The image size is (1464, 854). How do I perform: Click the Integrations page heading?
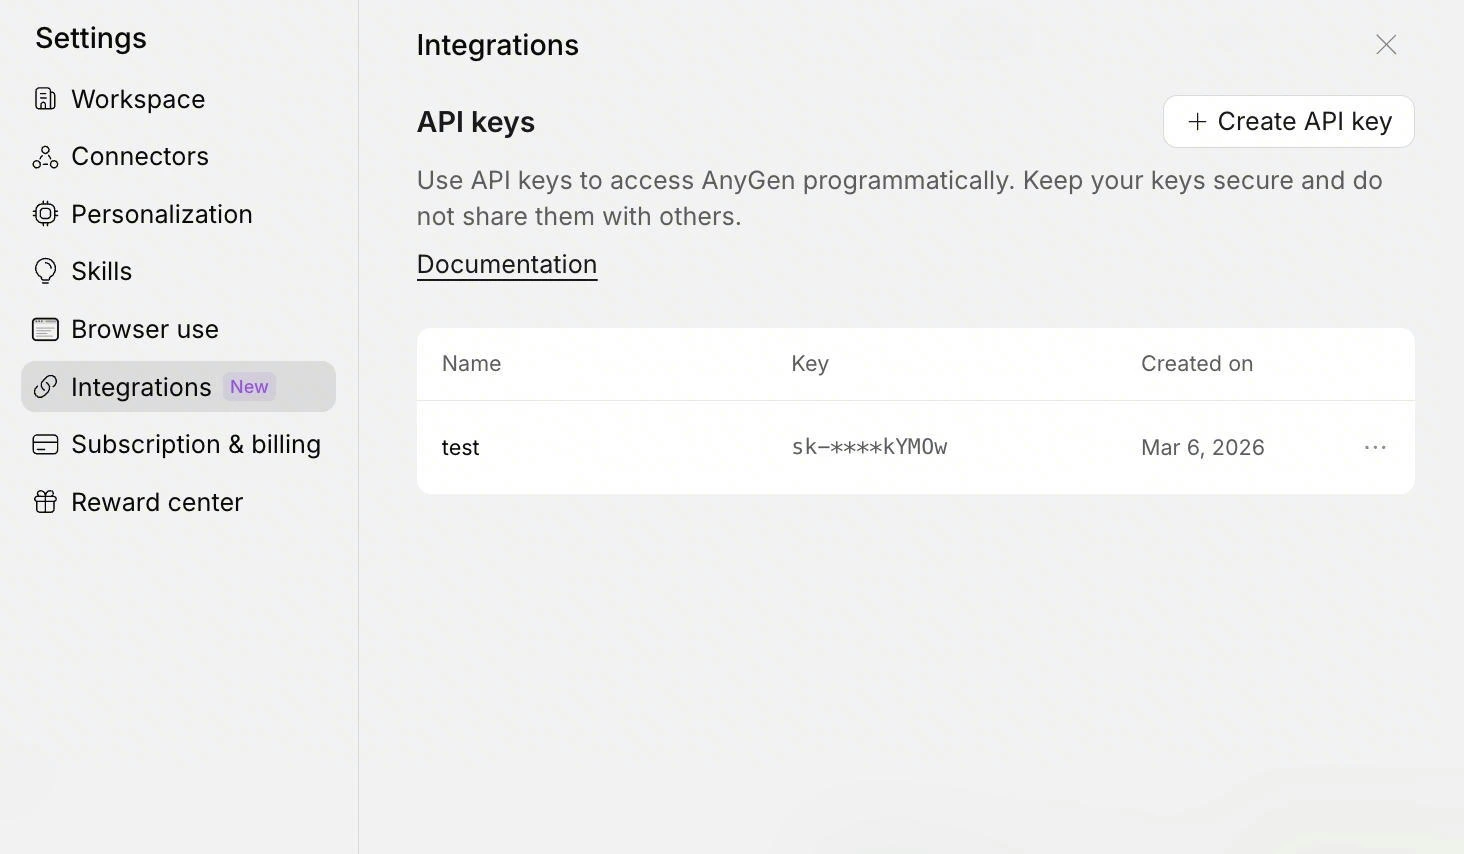(498, 45)
